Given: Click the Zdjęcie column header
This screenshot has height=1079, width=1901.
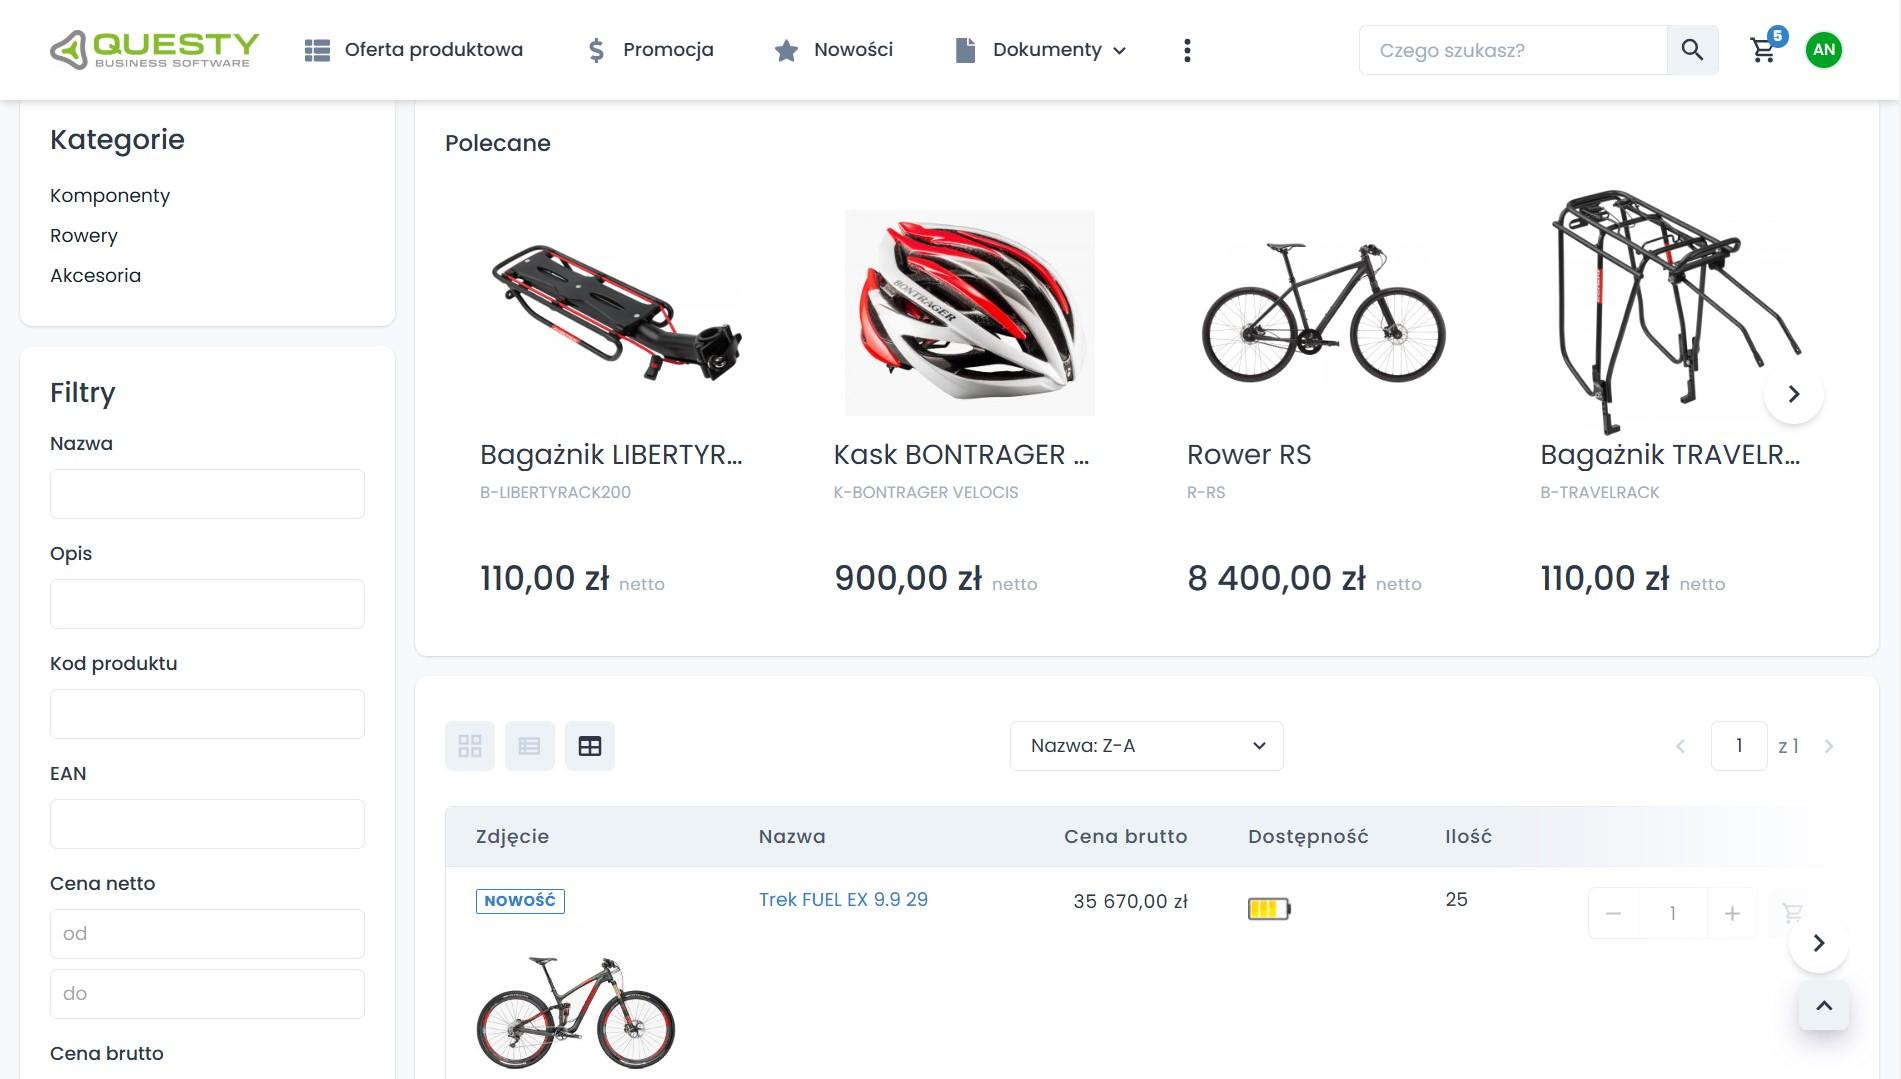Looking at the screenshot, I should coord(512,837).
